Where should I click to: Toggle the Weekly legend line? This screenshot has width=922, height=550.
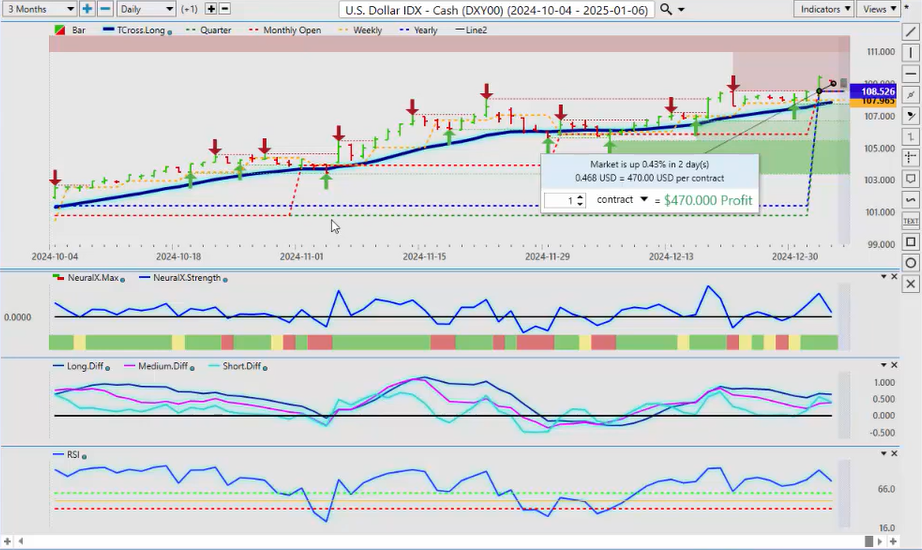(366, 30)
